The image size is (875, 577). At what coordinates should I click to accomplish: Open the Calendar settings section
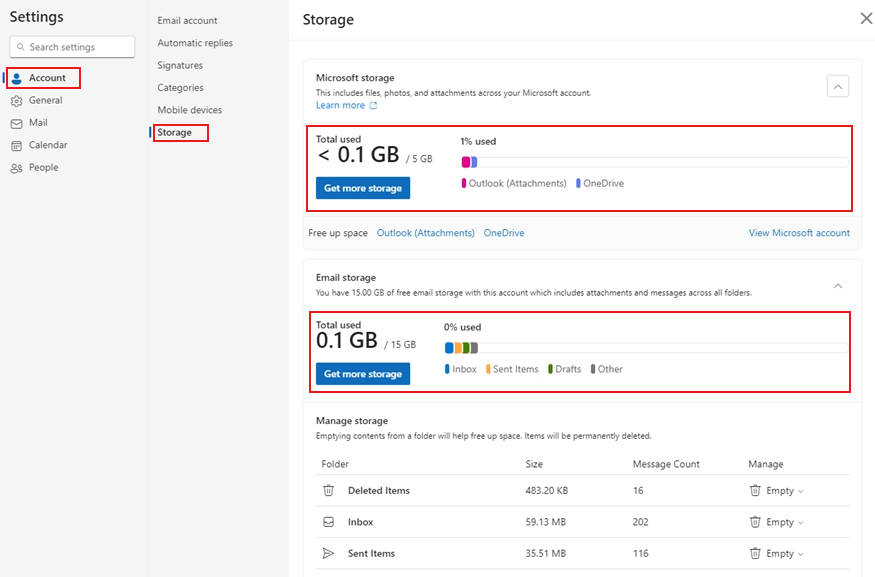pos(39,145)
